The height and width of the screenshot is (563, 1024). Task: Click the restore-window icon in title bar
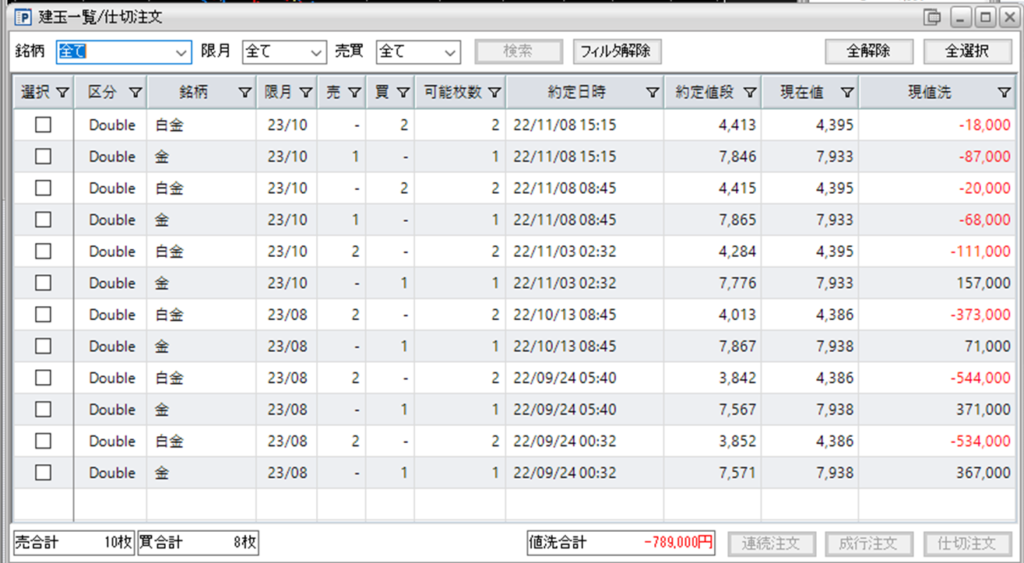coord(933,17)
